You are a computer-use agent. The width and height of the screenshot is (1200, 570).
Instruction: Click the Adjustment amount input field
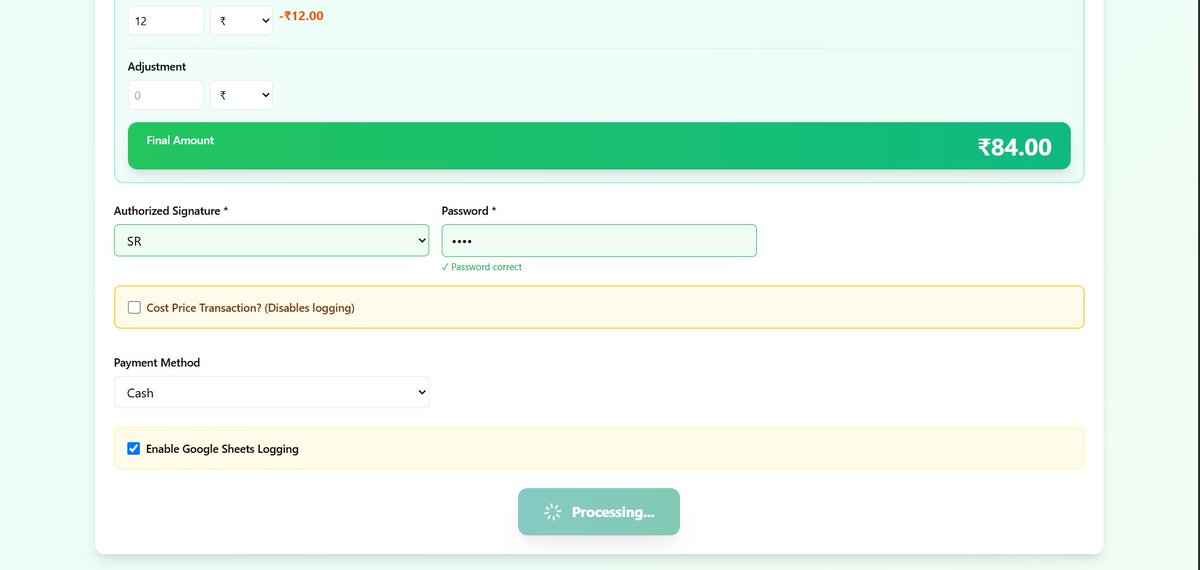pos(166,95)
